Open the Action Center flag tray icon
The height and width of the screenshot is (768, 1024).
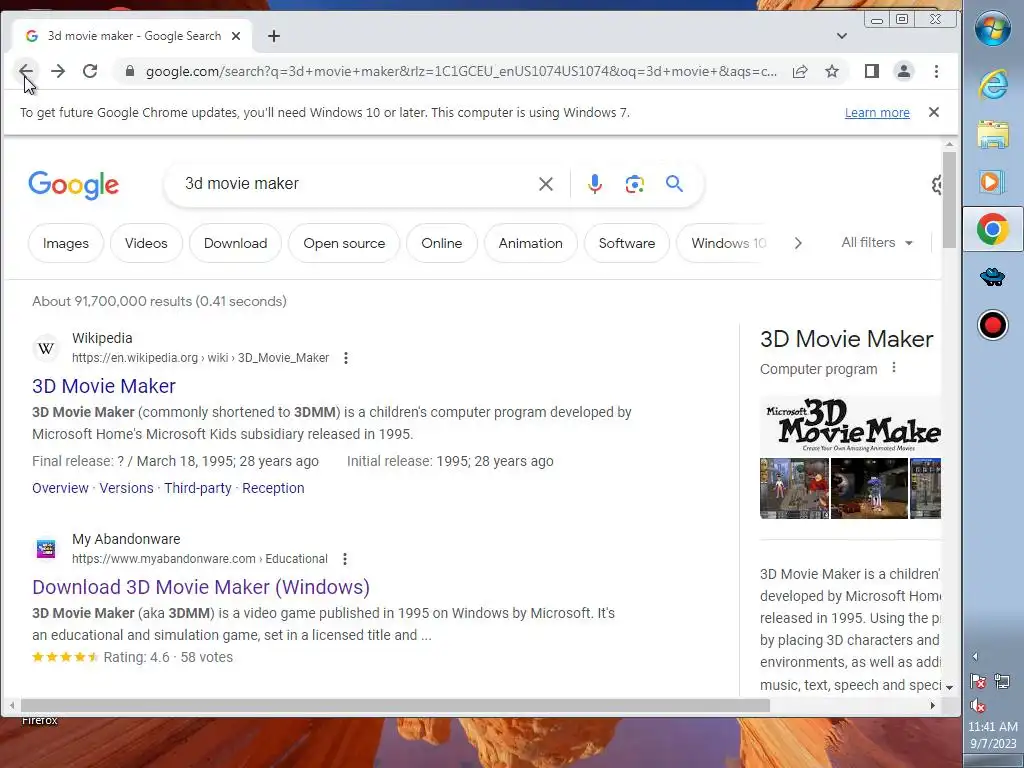pos(978,682)
